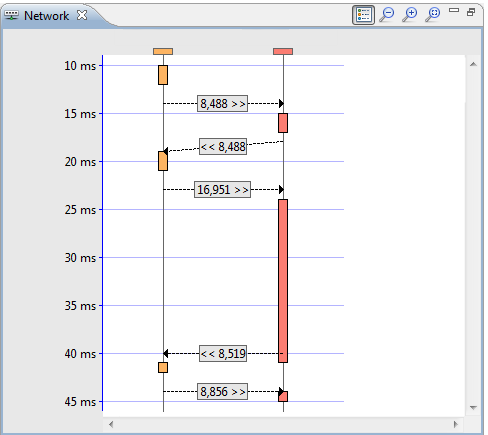Click the horizontal scrollbar left arrow

tap(111, 424)
